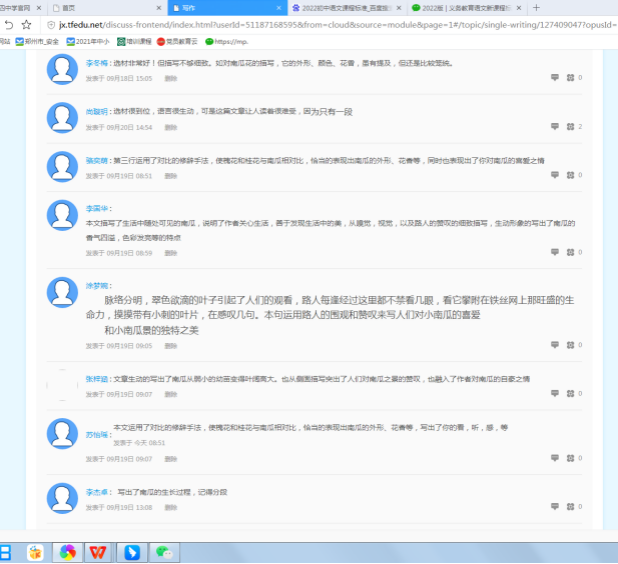The height and width of the screenshot is (564, 618).
Task: Click 删除 link under 尚聪明's comment
Action: coord(171,127)
